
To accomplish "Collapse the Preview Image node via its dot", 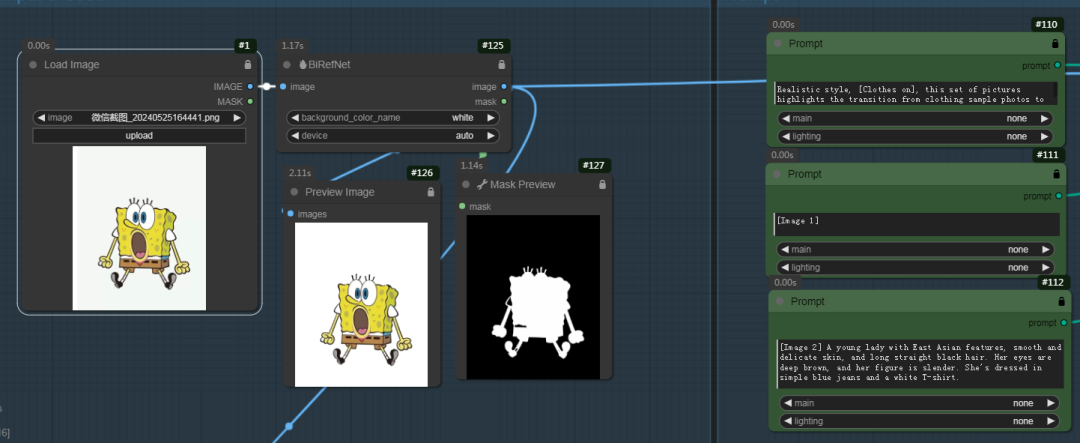I will point(295,192).
